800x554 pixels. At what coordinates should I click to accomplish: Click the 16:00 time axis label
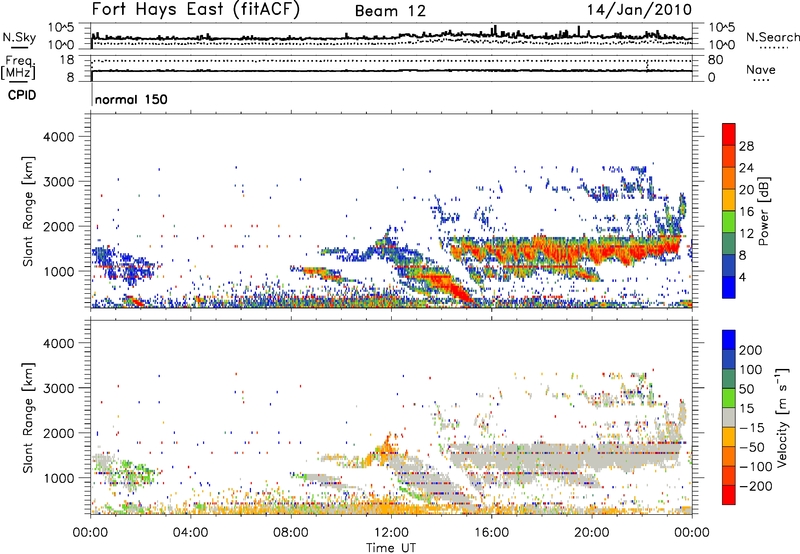click(x=491, y=533)
